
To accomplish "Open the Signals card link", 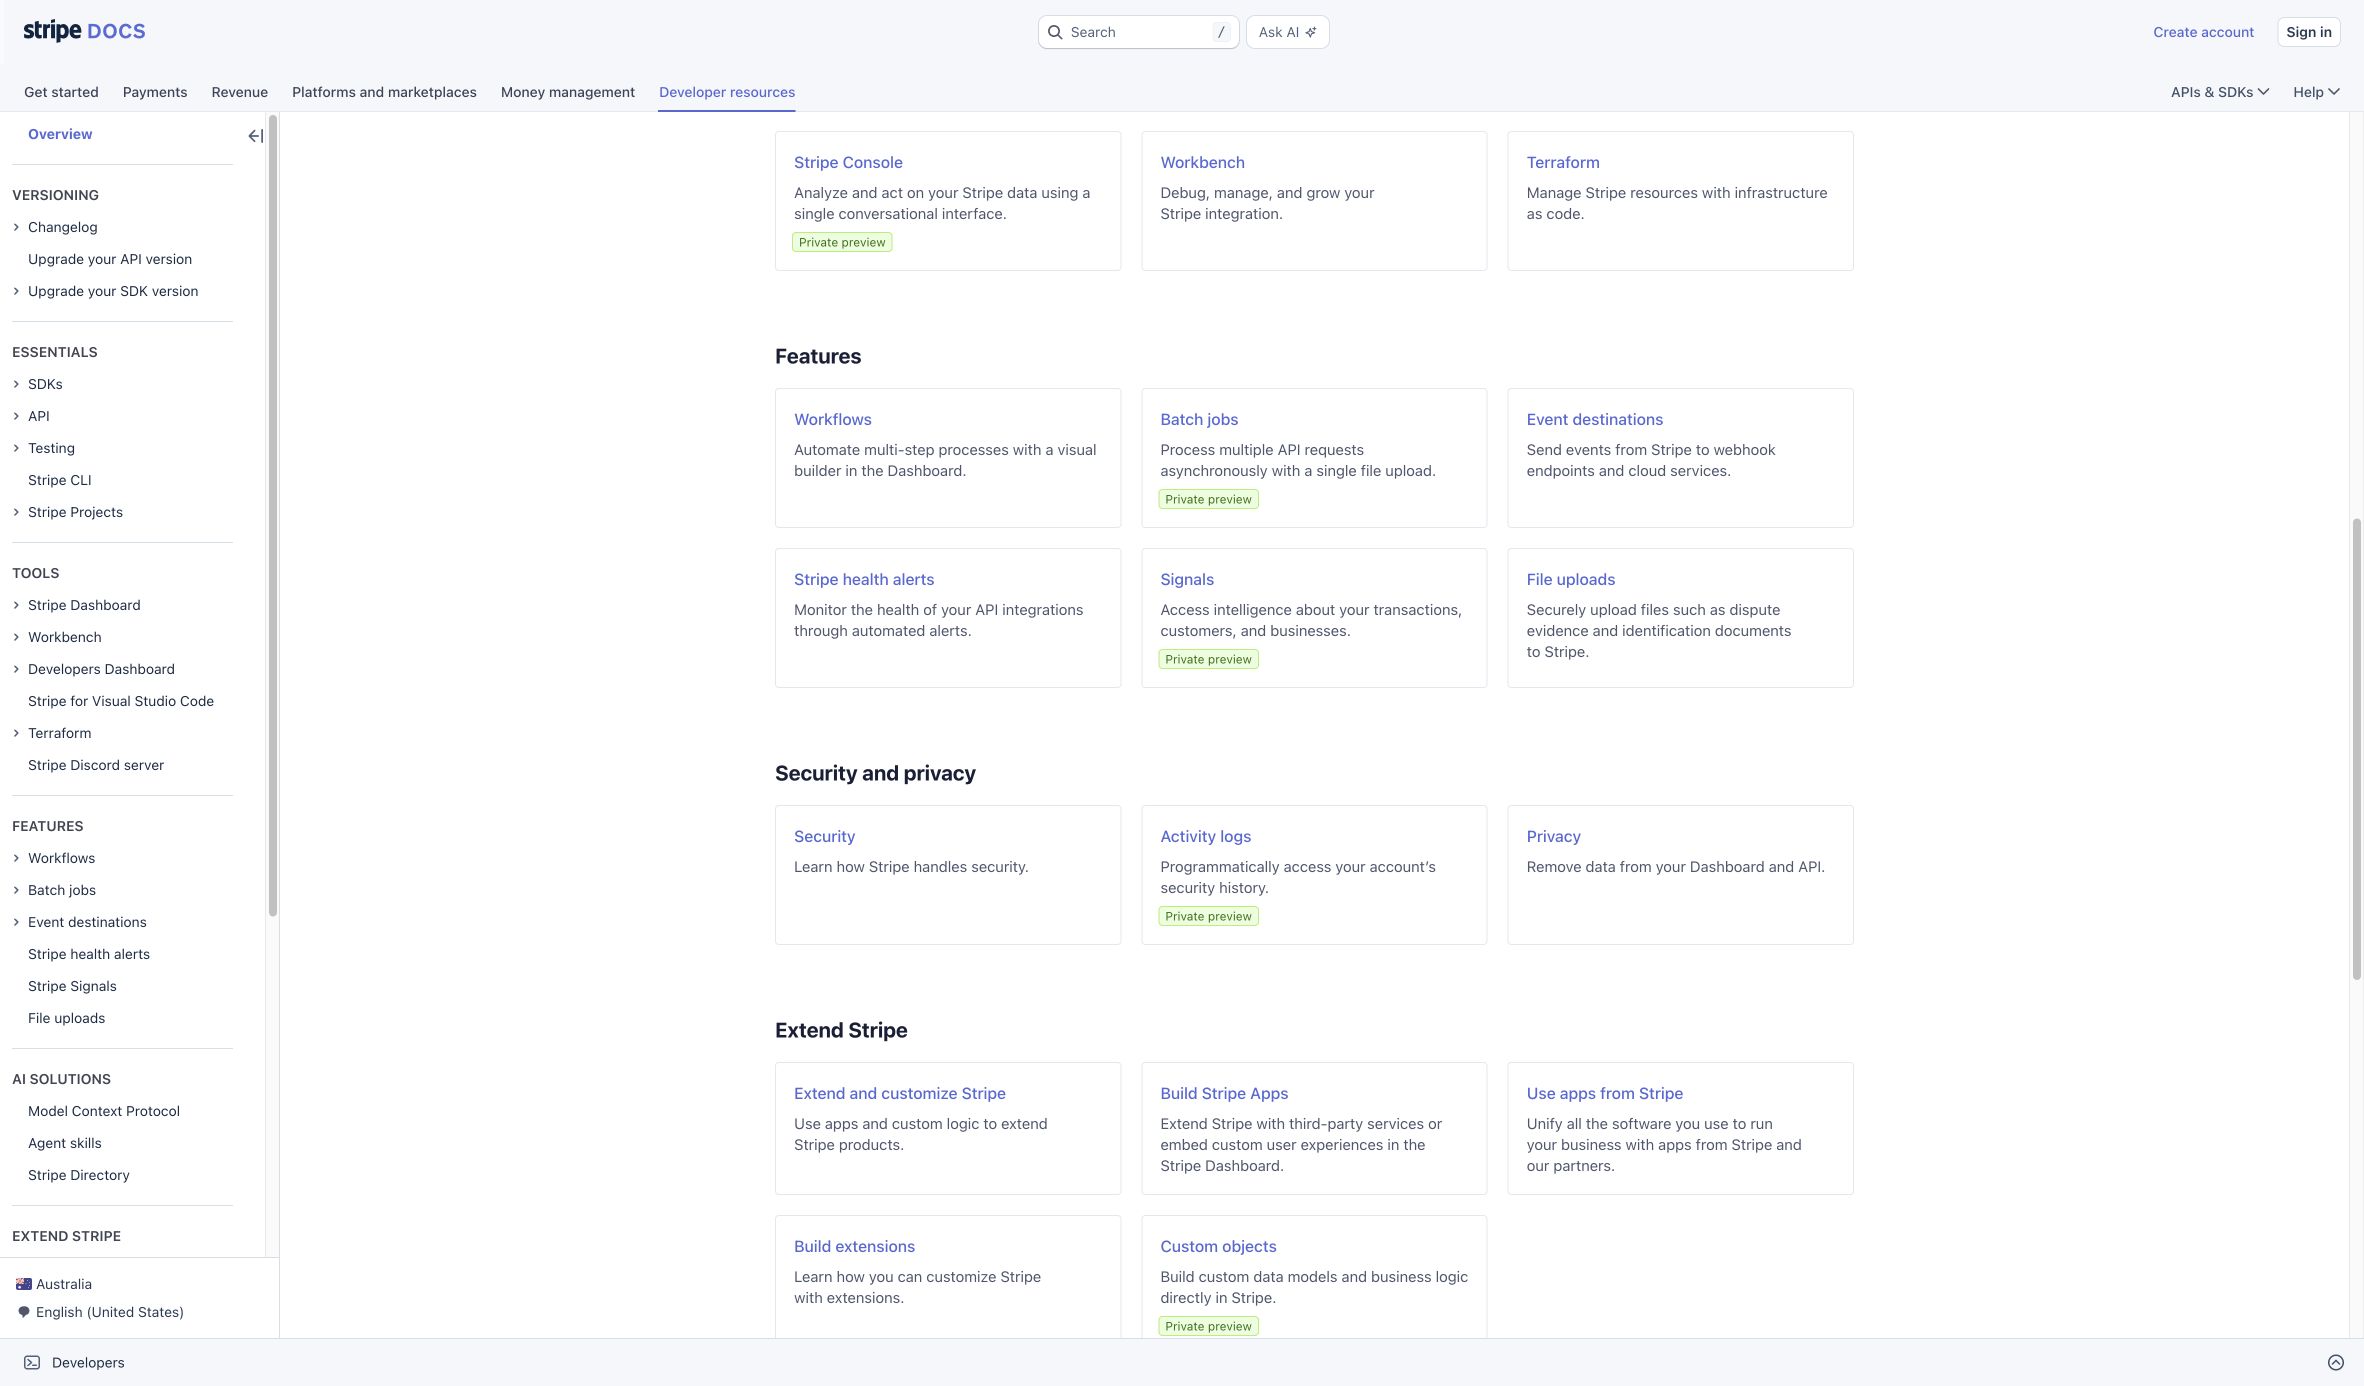I will [1187, 579].
